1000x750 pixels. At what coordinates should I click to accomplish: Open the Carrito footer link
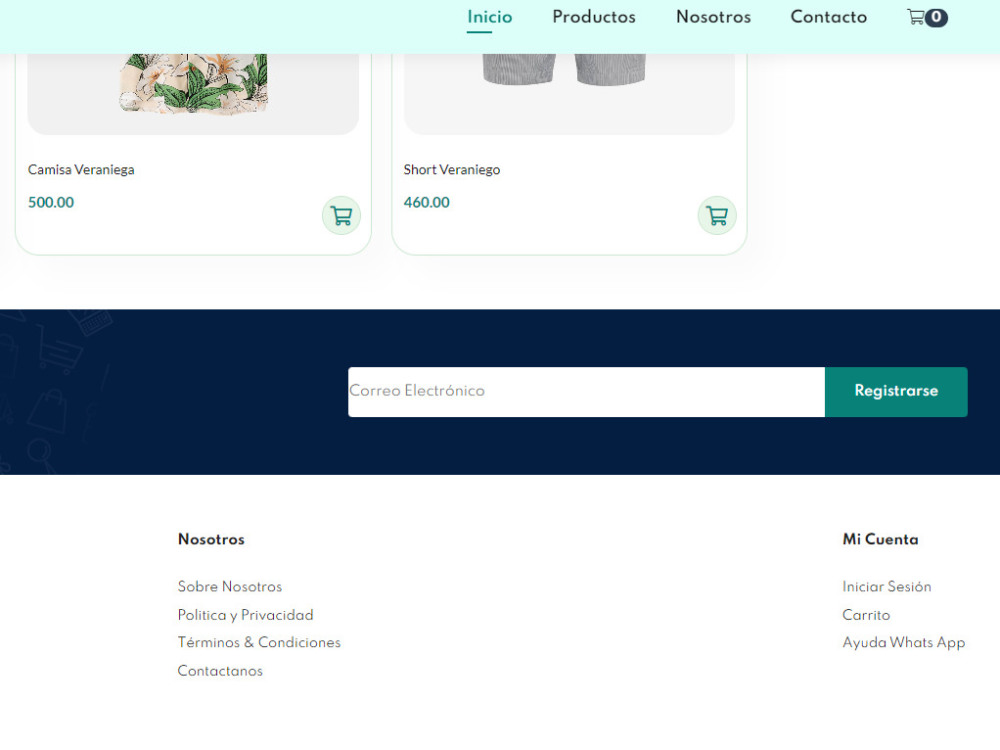[x=866, y=615]
